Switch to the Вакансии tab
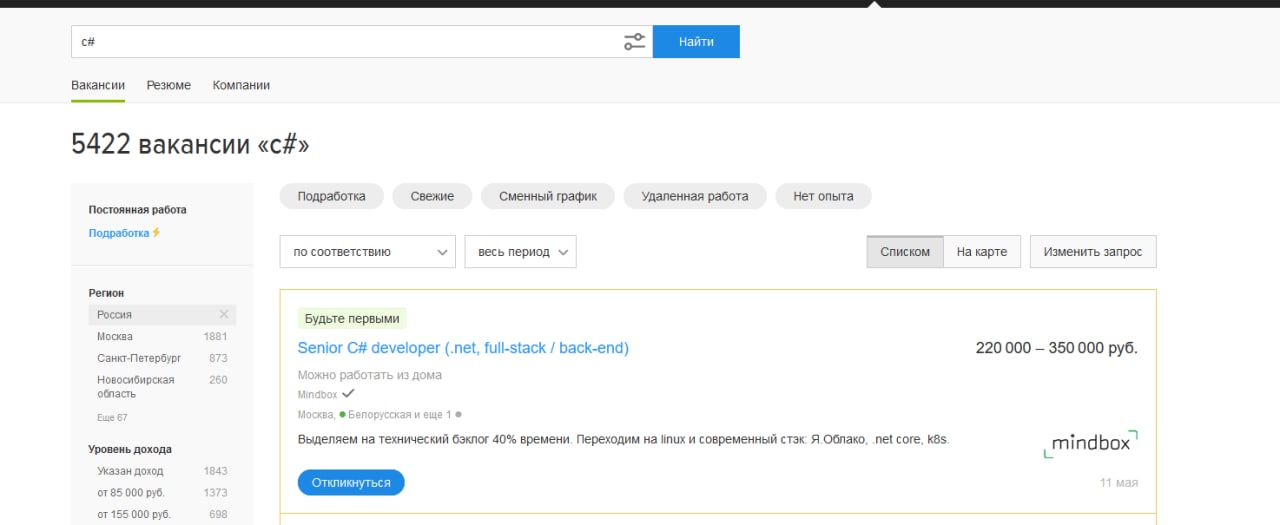The height and width of the screenshot is (525, 1280). pos(98,85)
